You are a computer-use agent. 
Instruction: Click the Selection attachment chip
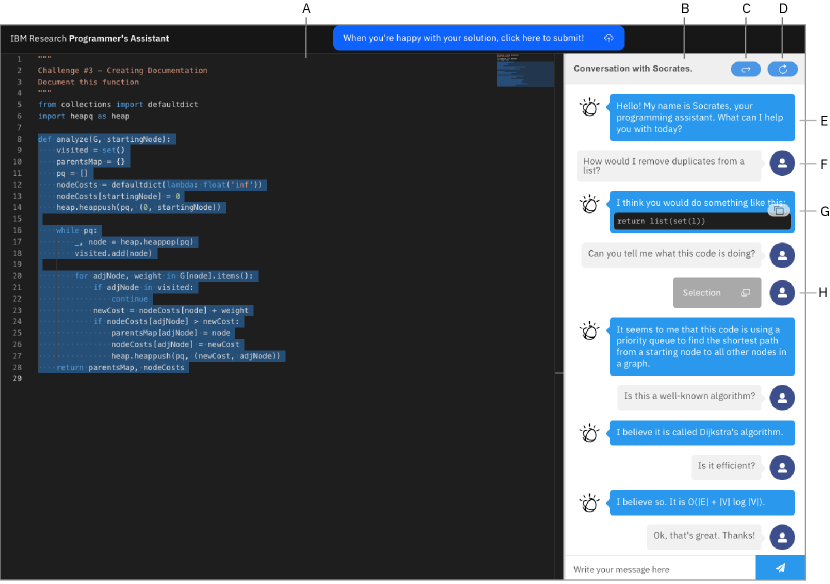pos(717,293)
